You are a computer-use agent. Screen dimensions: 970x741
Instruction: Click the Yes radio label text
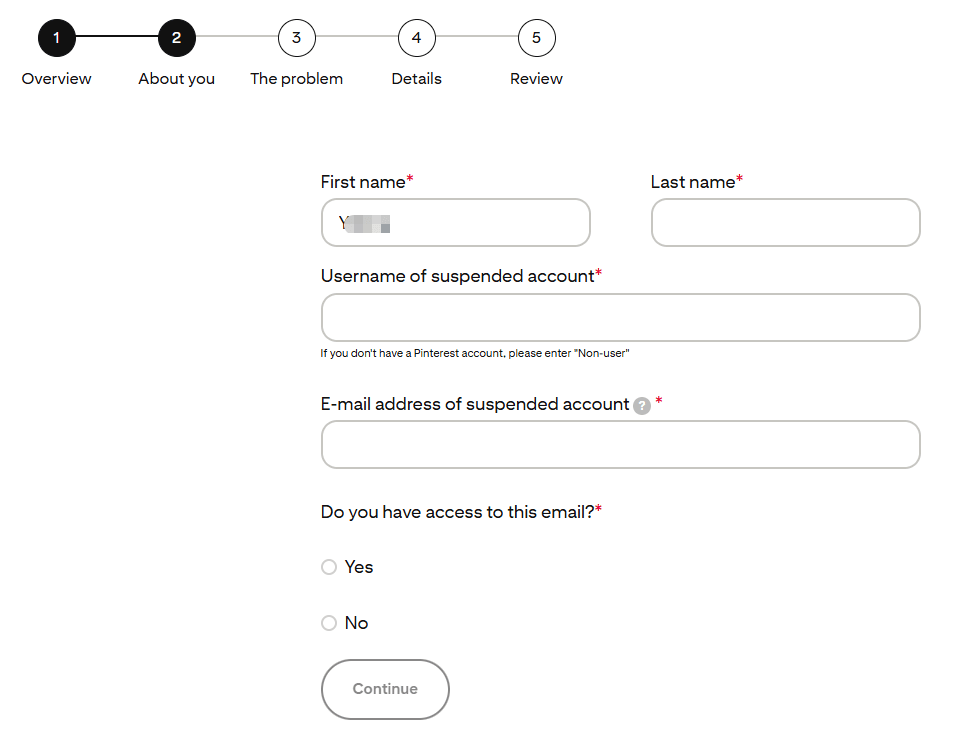click(x=359, y=567)
